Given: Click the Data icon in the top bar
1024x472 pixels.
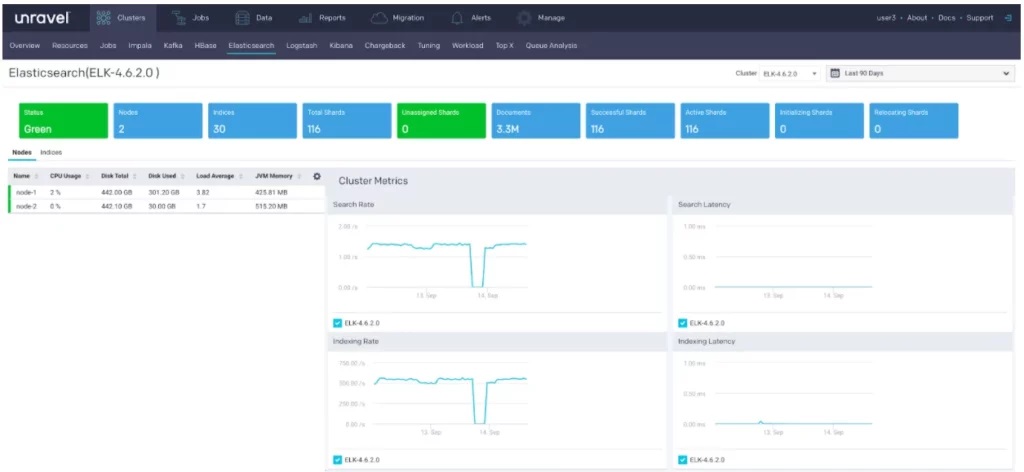Looking at the screenshot, I should 242,18.
